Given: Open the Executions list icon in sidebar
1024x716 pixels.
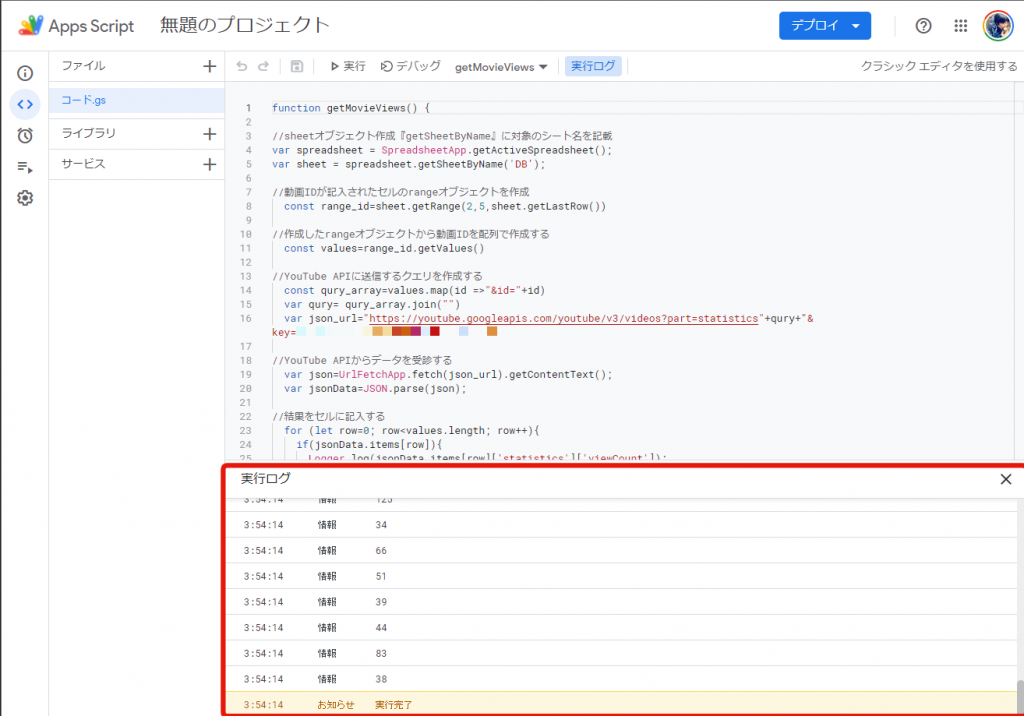Looking at the screenshot, I should pyautogui.click(x=25, y=167).
